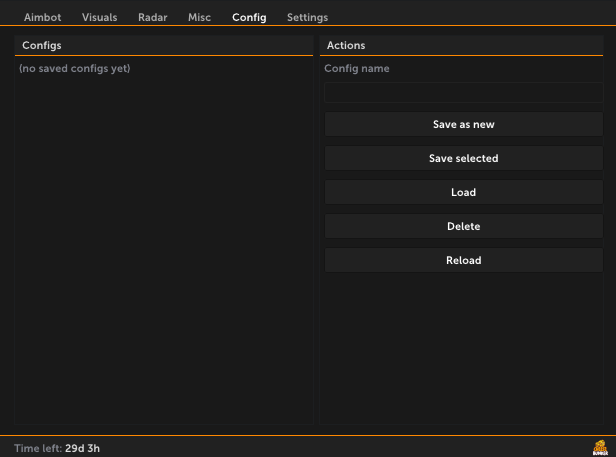This screenshot has height=457, width=616.
Task: Select the Misc tab
Action: tap(199, 17)
